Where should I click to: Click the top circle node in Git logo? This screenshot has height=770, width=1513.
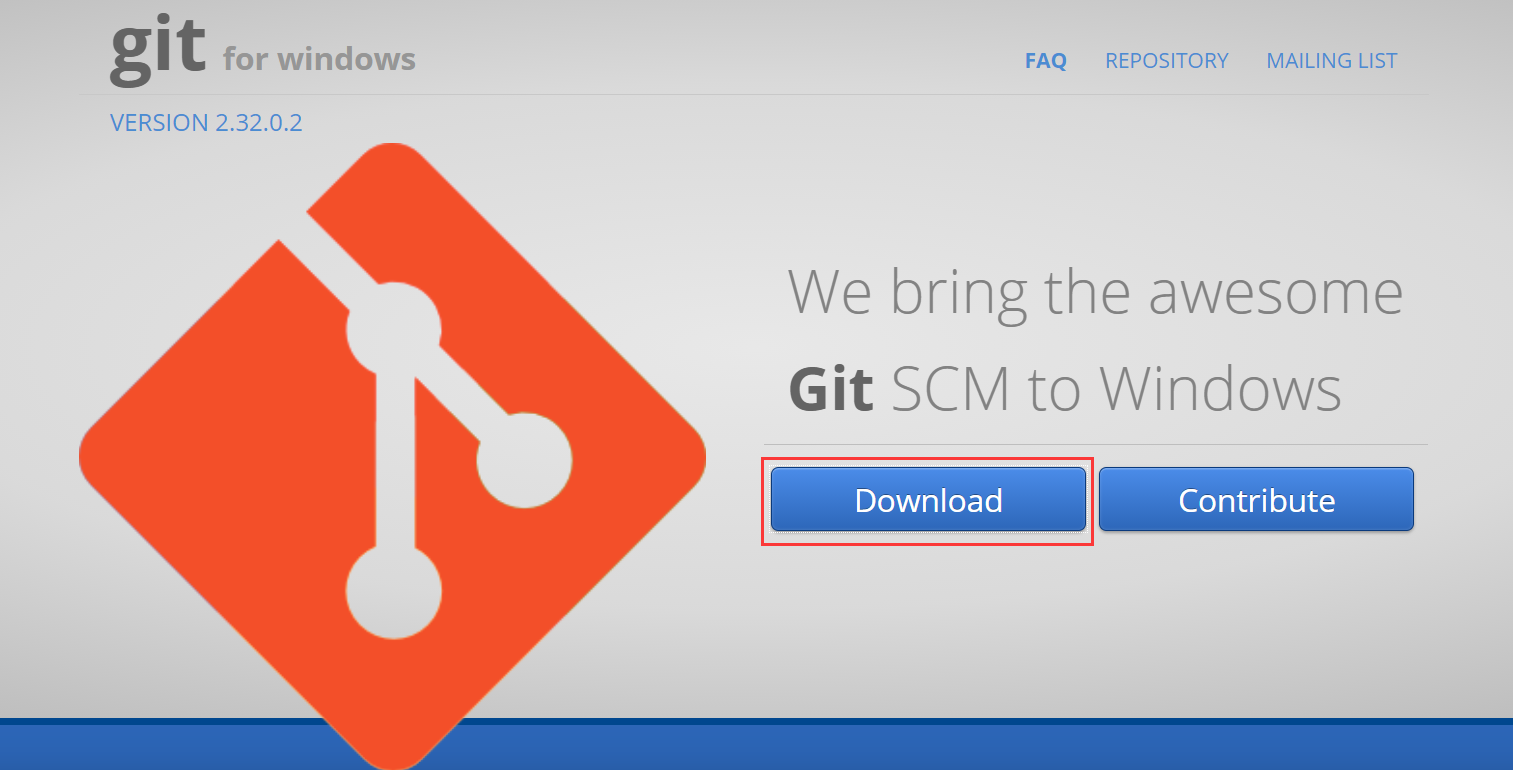[393, 329]
